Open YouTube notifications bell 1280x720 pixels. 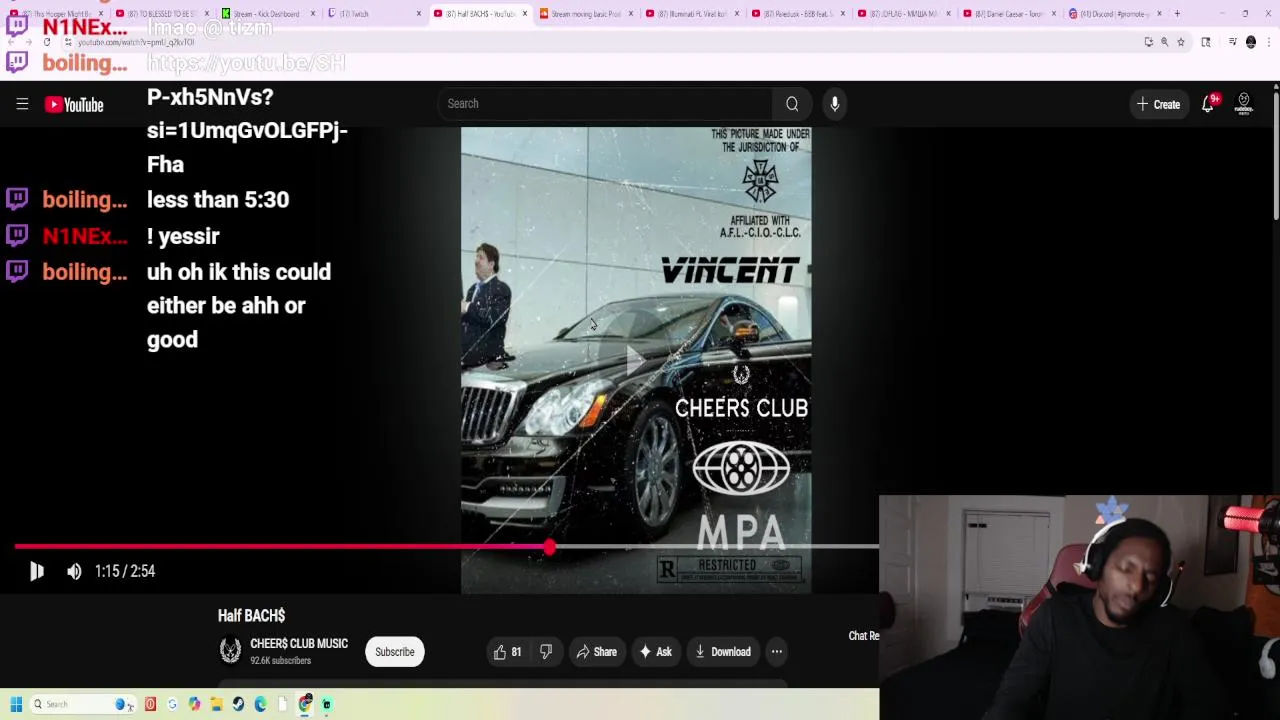[x=1208, y=104]
